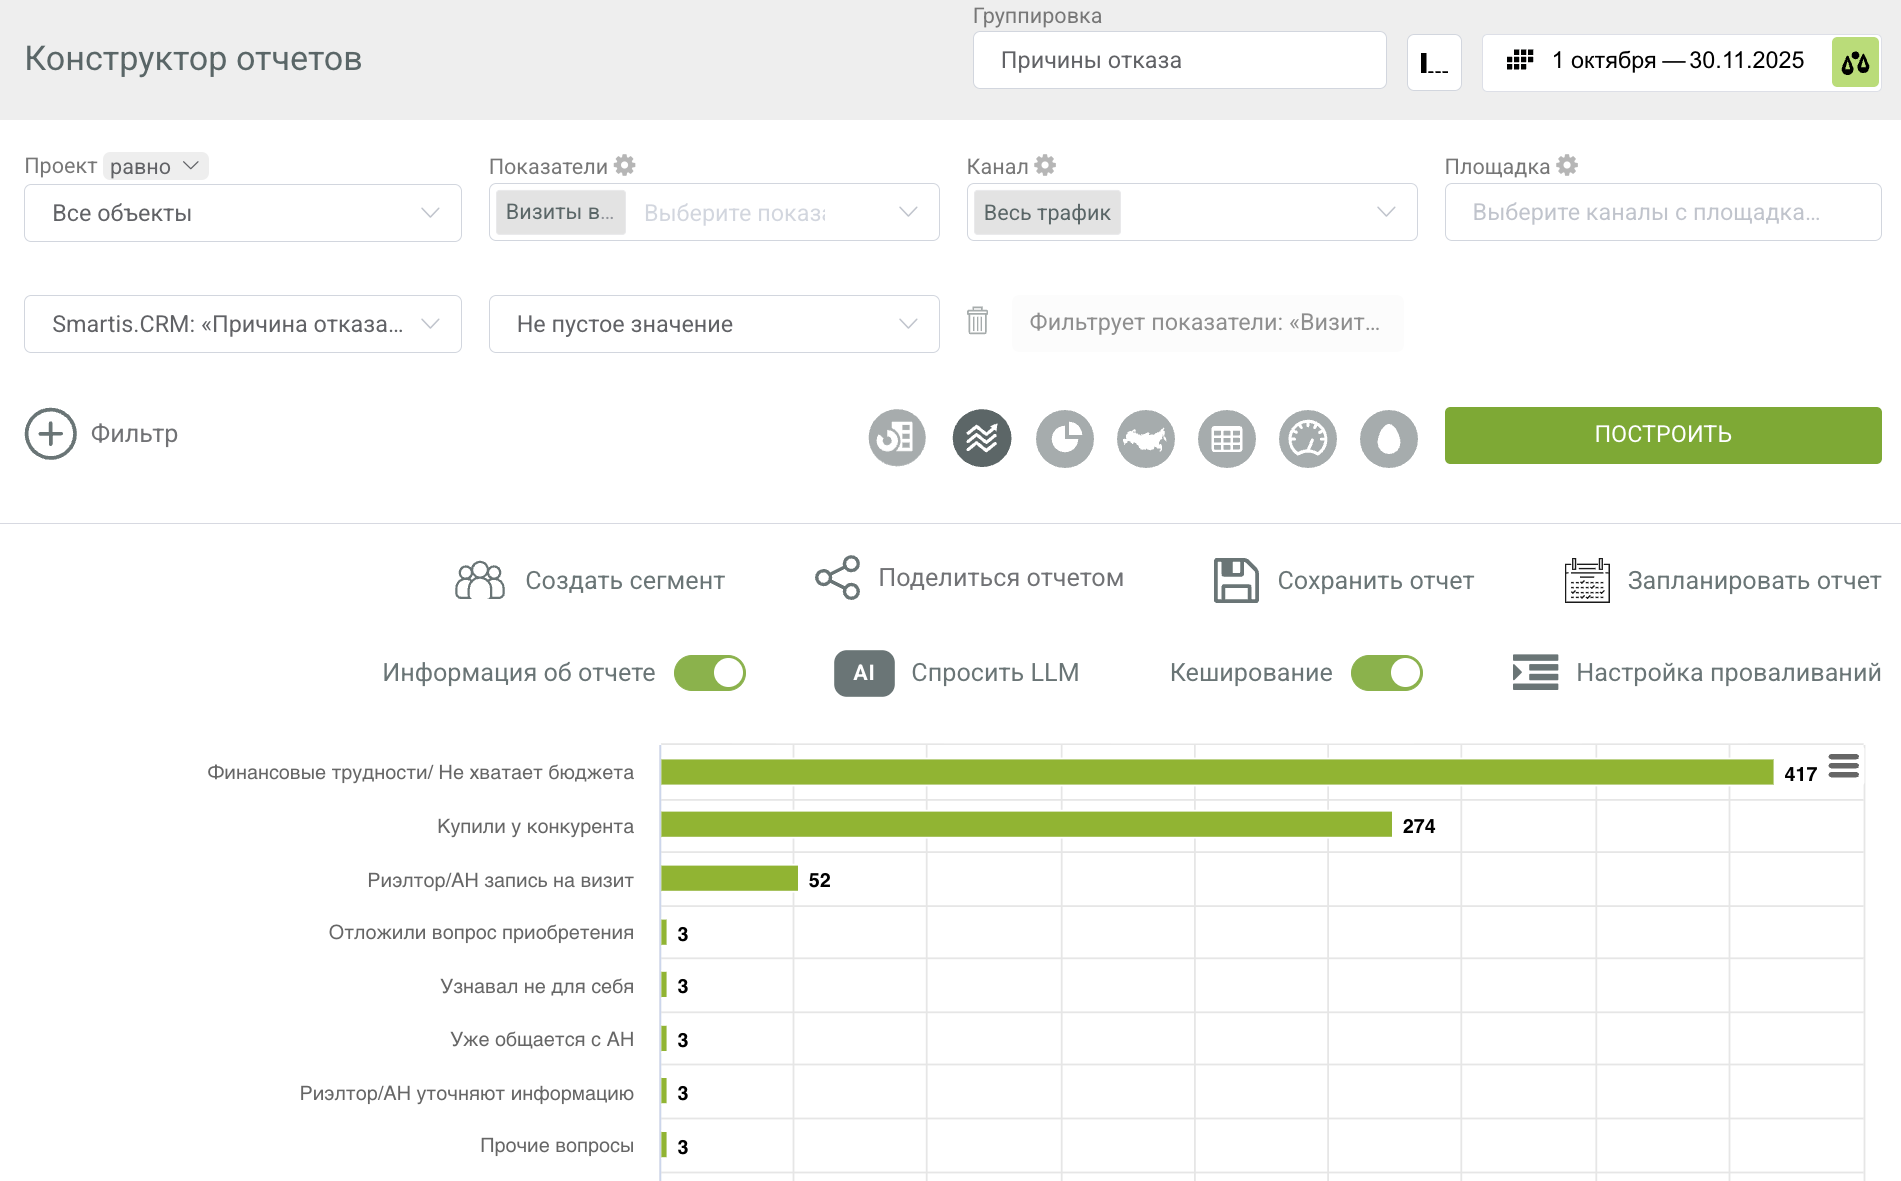1901x1181 pixels.
Task: Open chart hamburger export menu
Action: (x=1843, y=767)
